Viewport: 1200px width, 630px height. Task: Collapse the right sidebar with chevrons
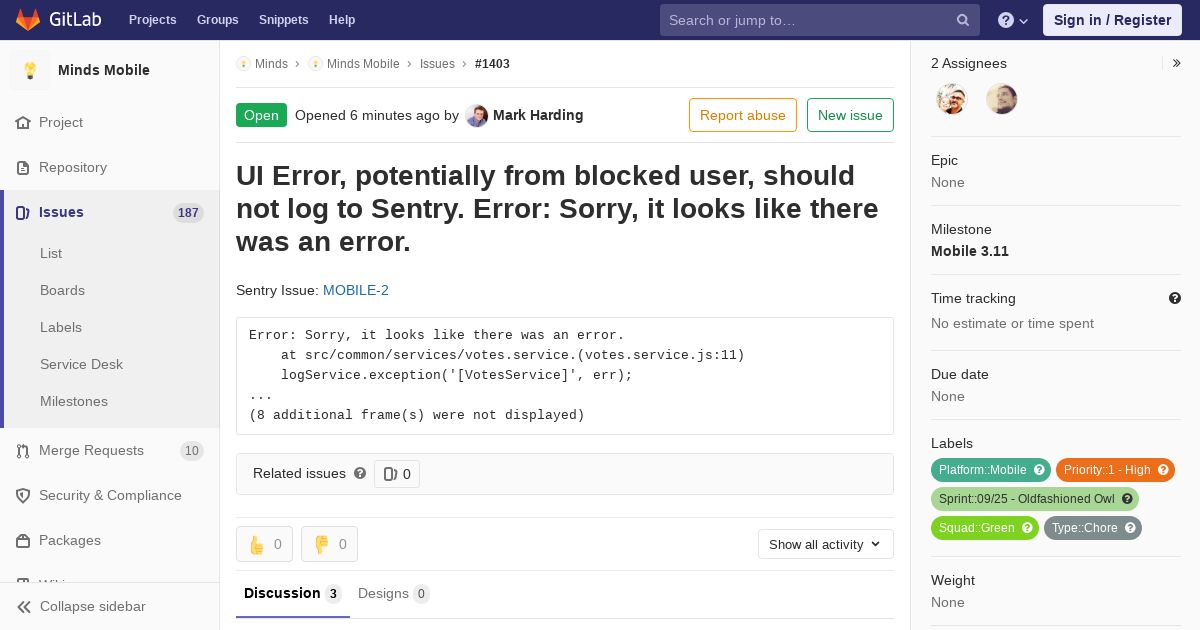(x=1177, y=63)
